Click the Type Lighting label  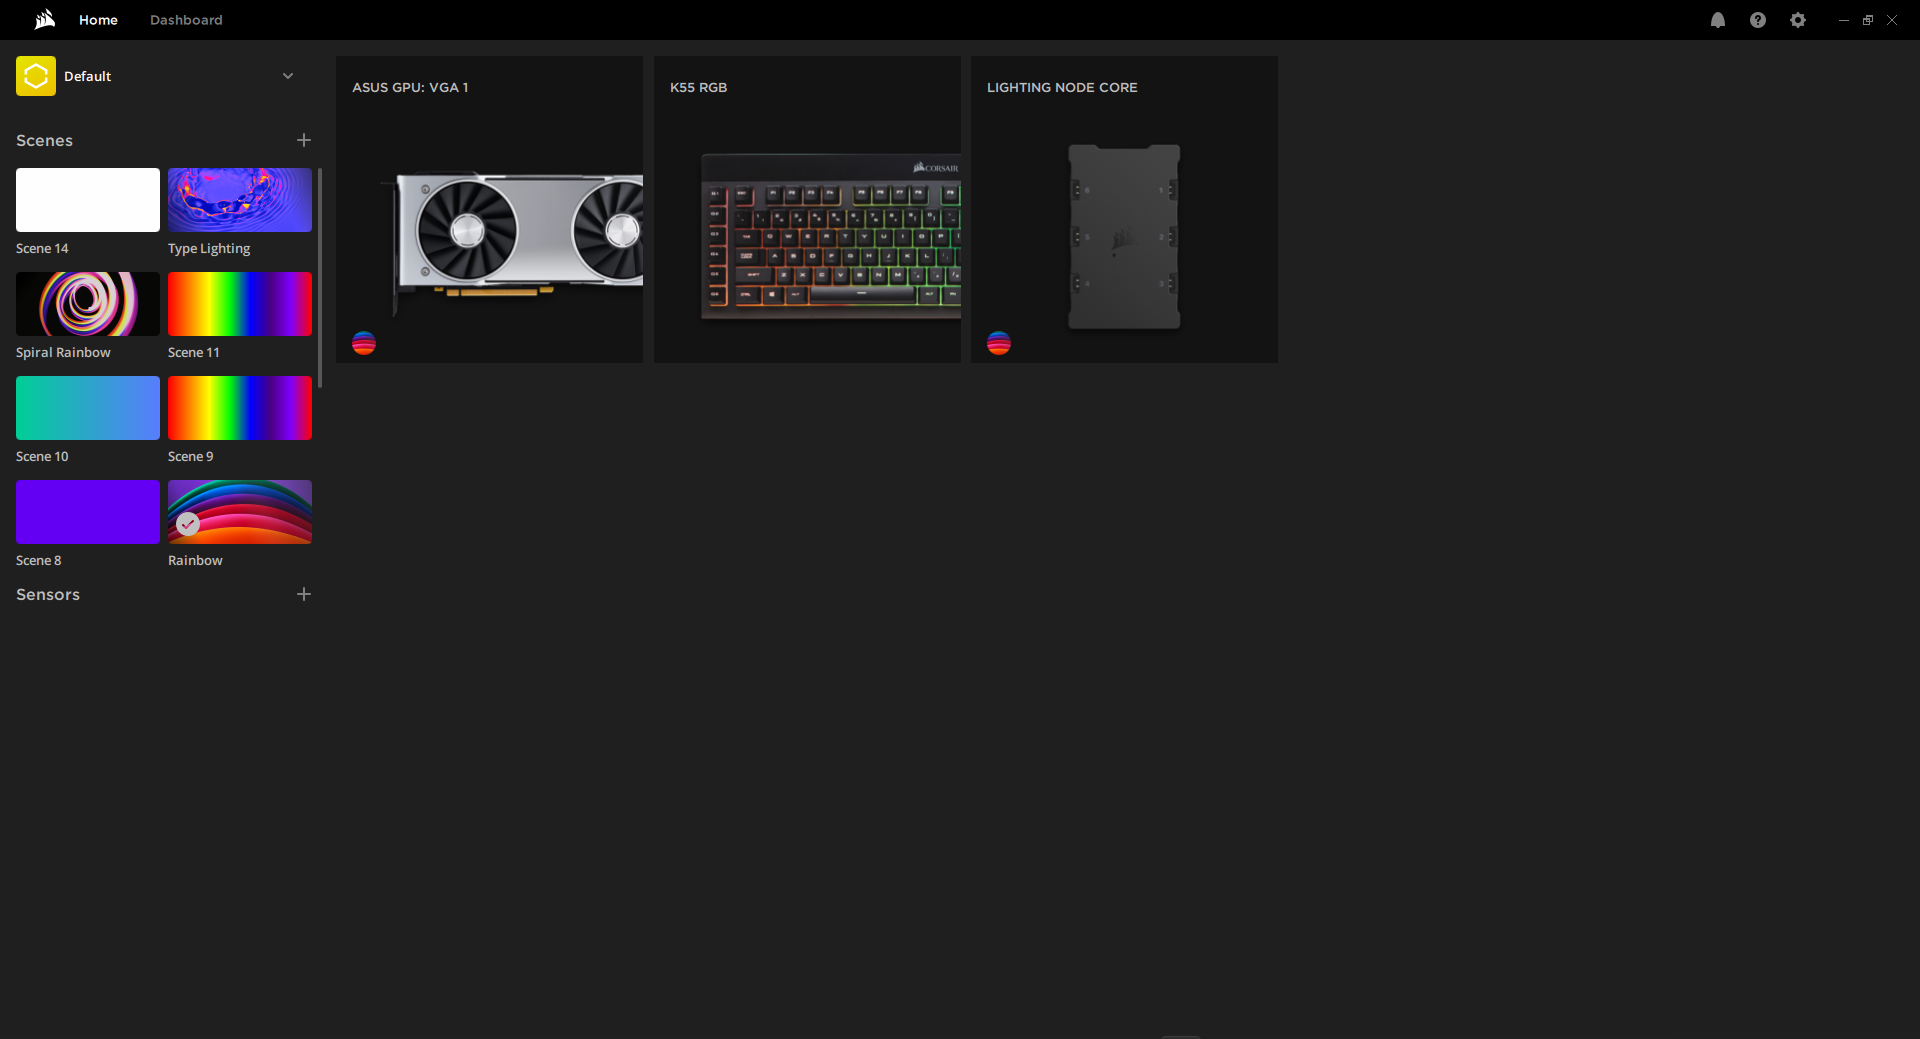click(x=209, y=248)
